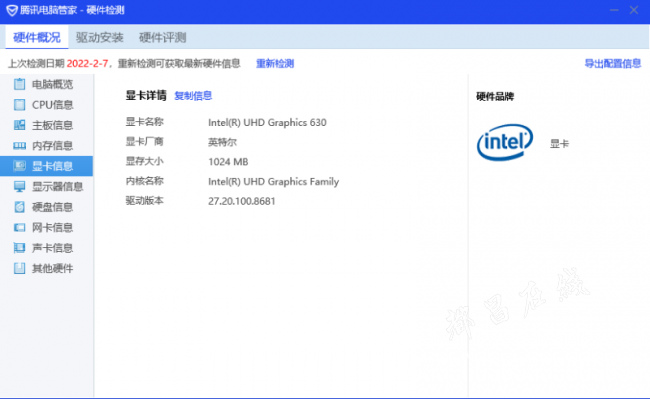The height and width of the screenshot is (399, 650).
Task: Click the 内核名称 label
Action: [145, 181]
